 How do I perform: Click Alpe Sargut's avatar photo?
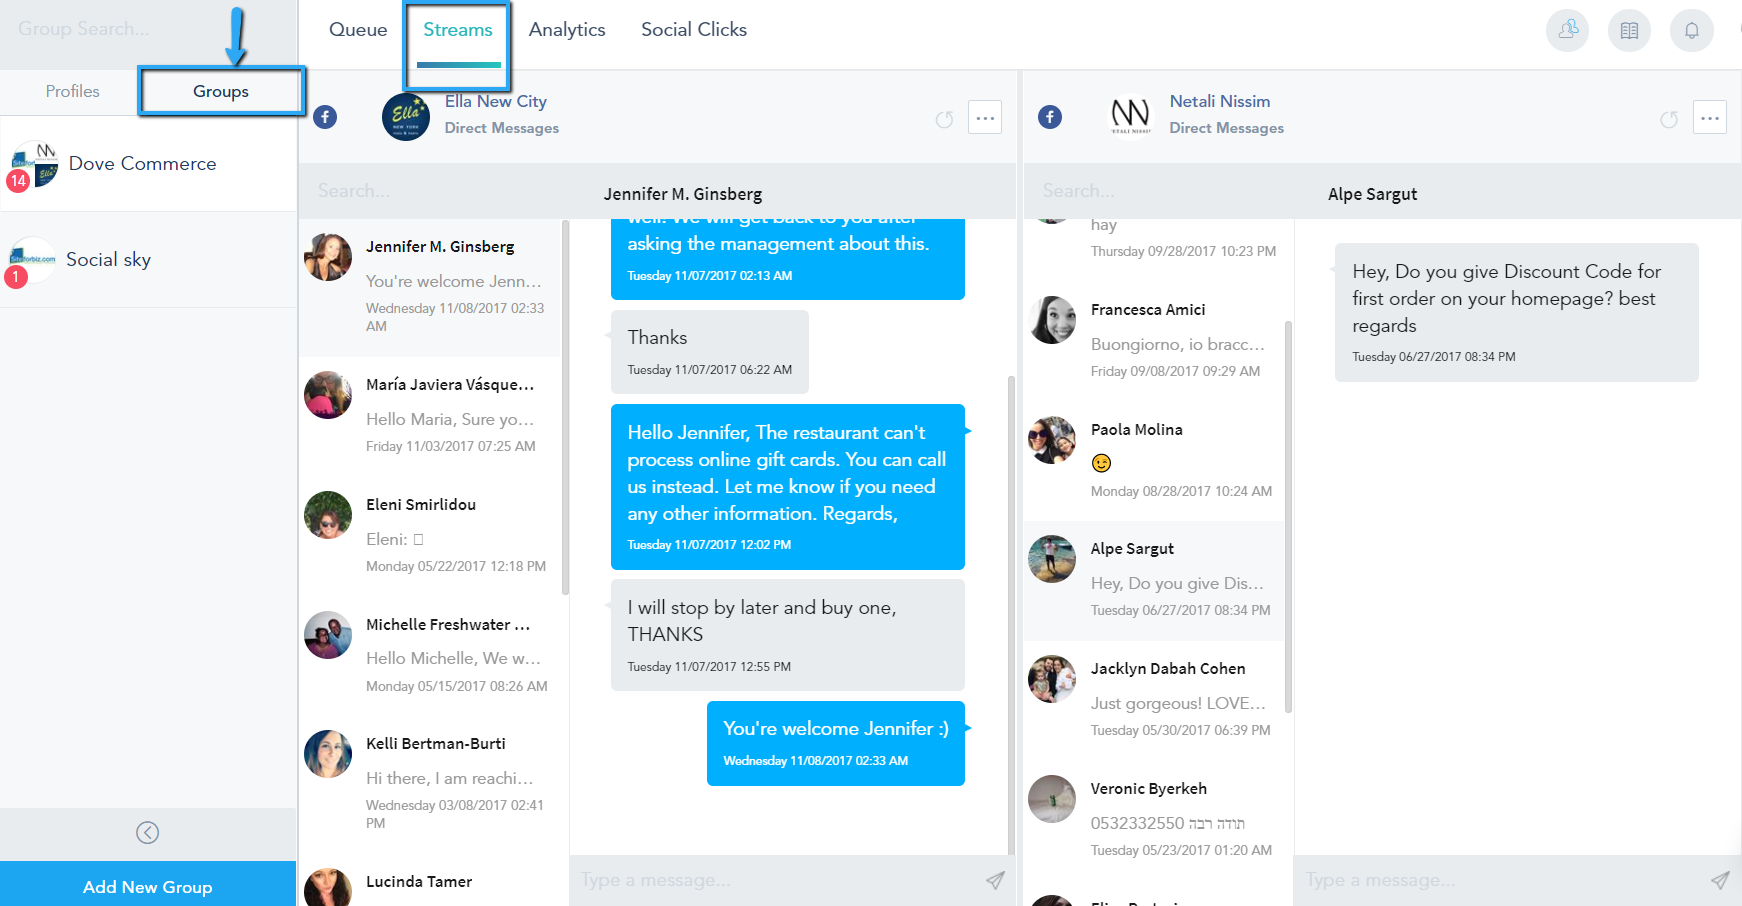click(x=1052, y=559)
